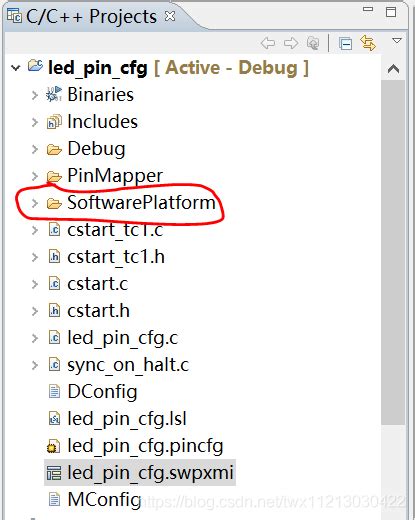Expand the SoftwarePlatform folder

click(35, 203)
